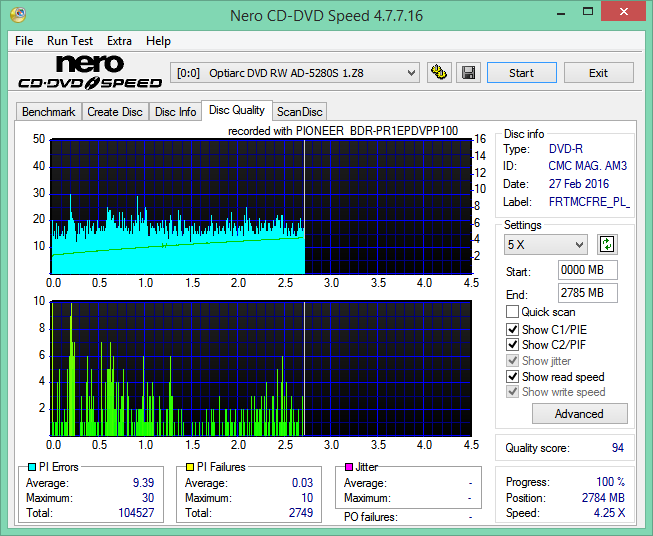
Task: Click the Nero CD-DVD Speed logo
Action: [x=90, y=72]
